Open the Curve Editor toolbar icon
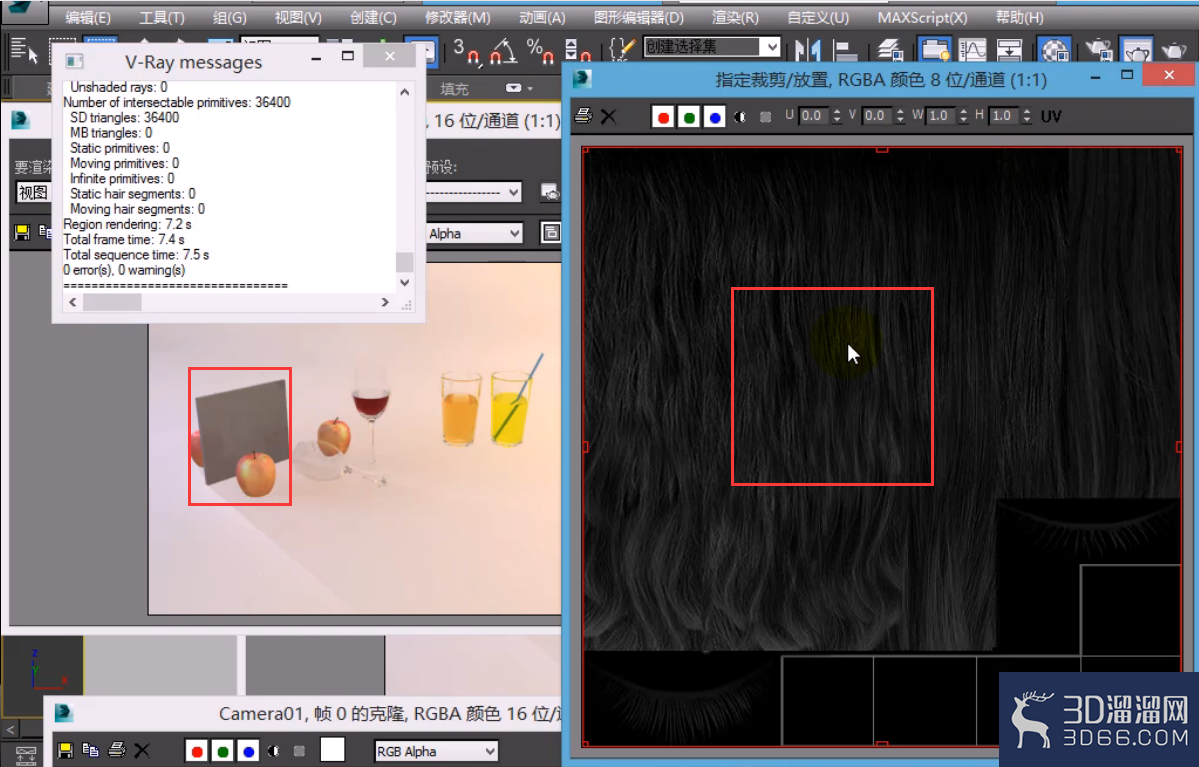Screen dimensions: 1199x767 click(x=973, y=50)
